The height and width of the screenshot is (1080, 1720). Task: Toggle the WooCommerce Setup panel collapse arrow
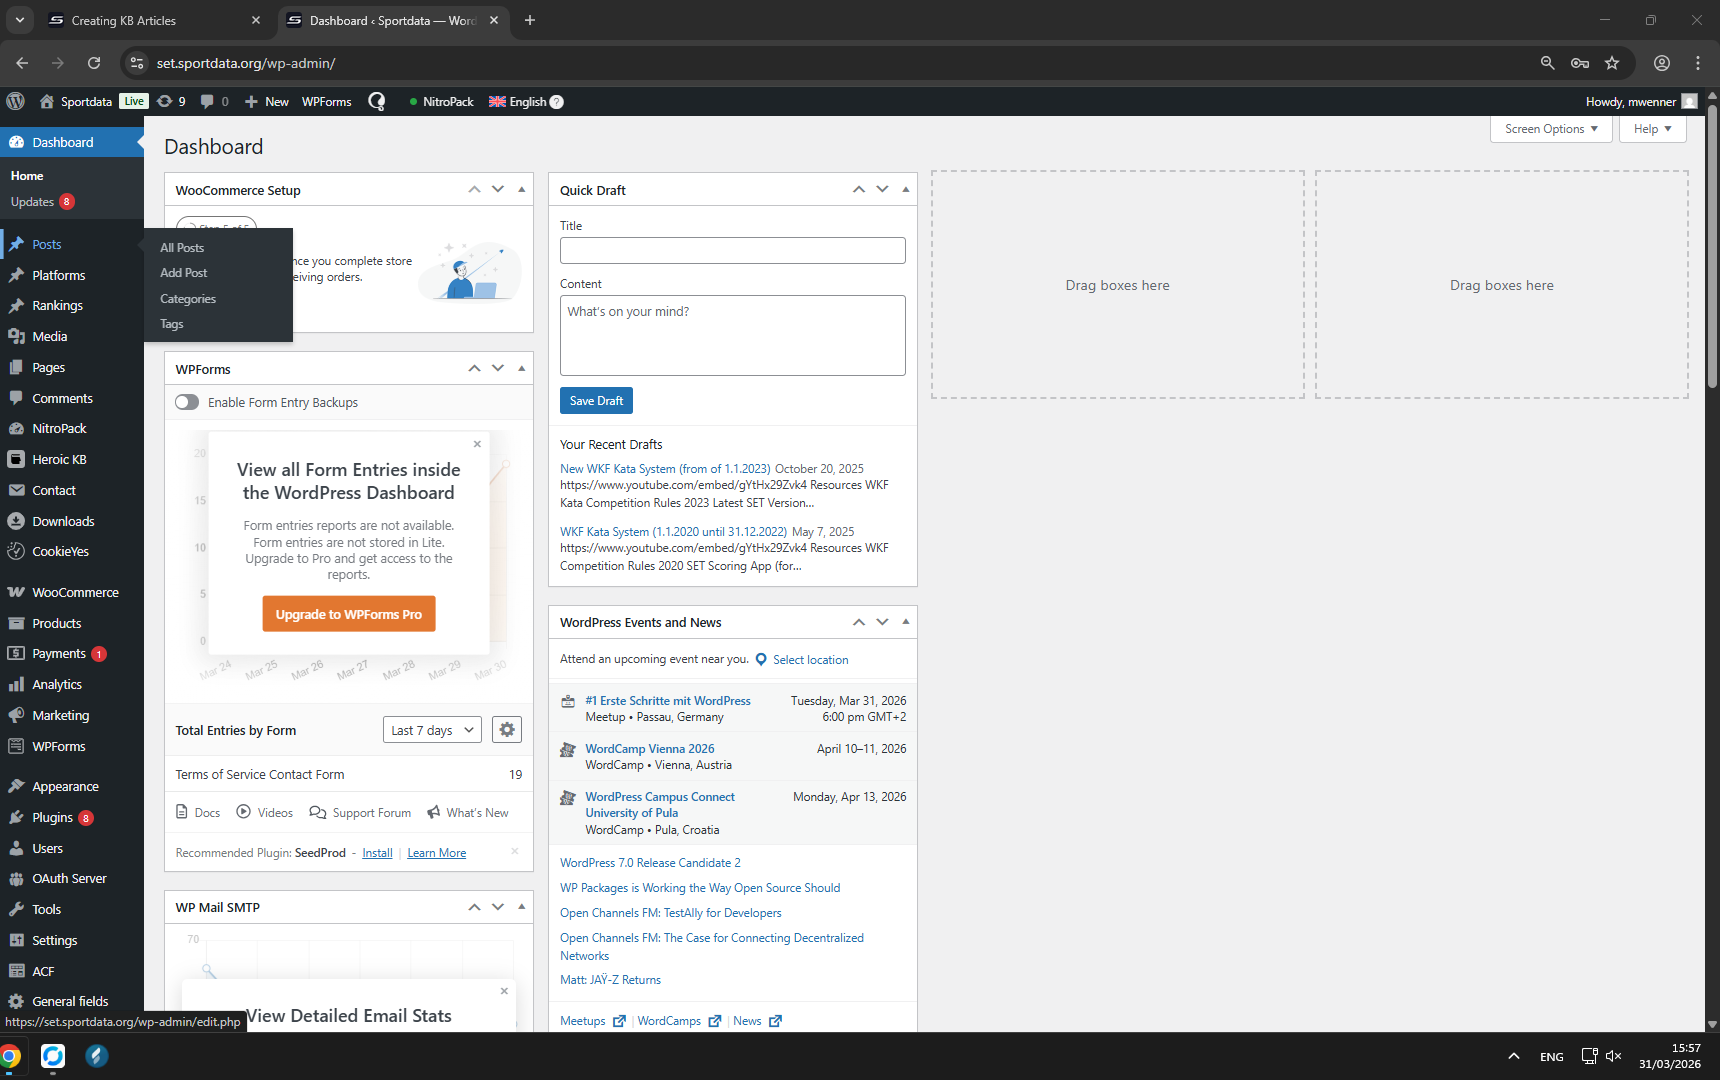coord(521,189)
